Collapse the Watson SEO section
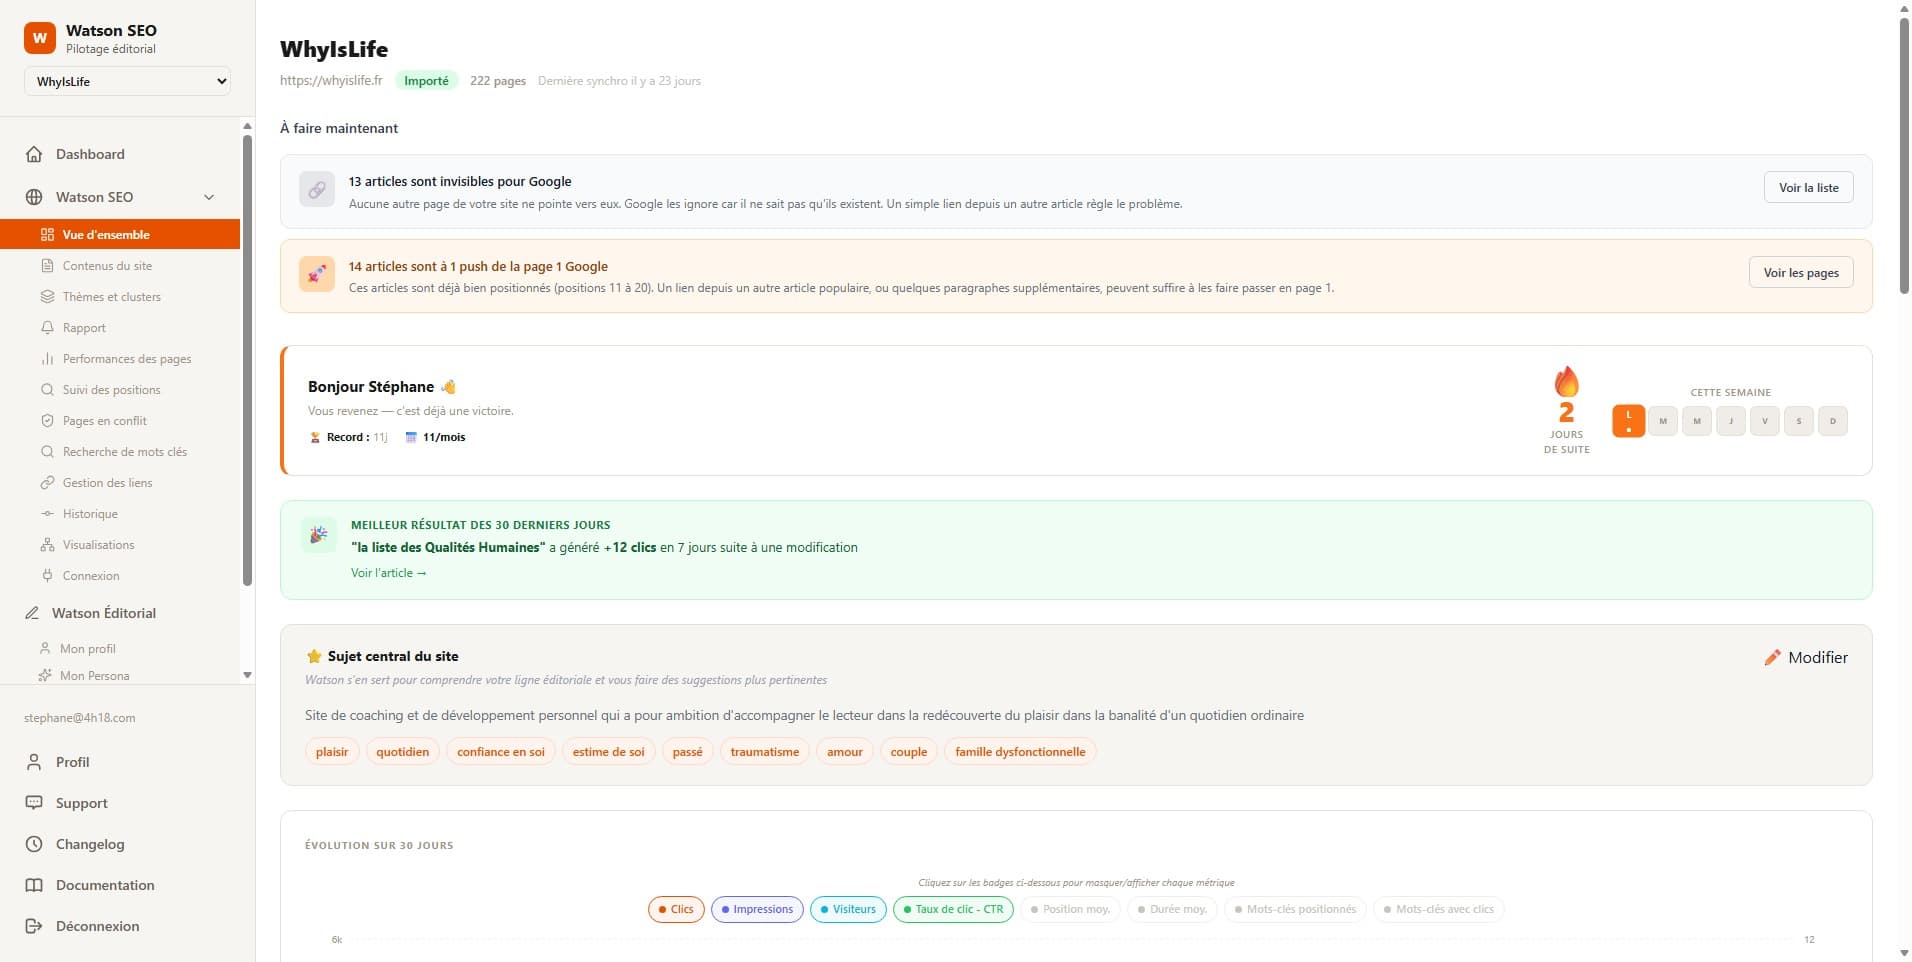This screenshot has height=962, width=1912. pyautogui.click(x=208, y=196)
